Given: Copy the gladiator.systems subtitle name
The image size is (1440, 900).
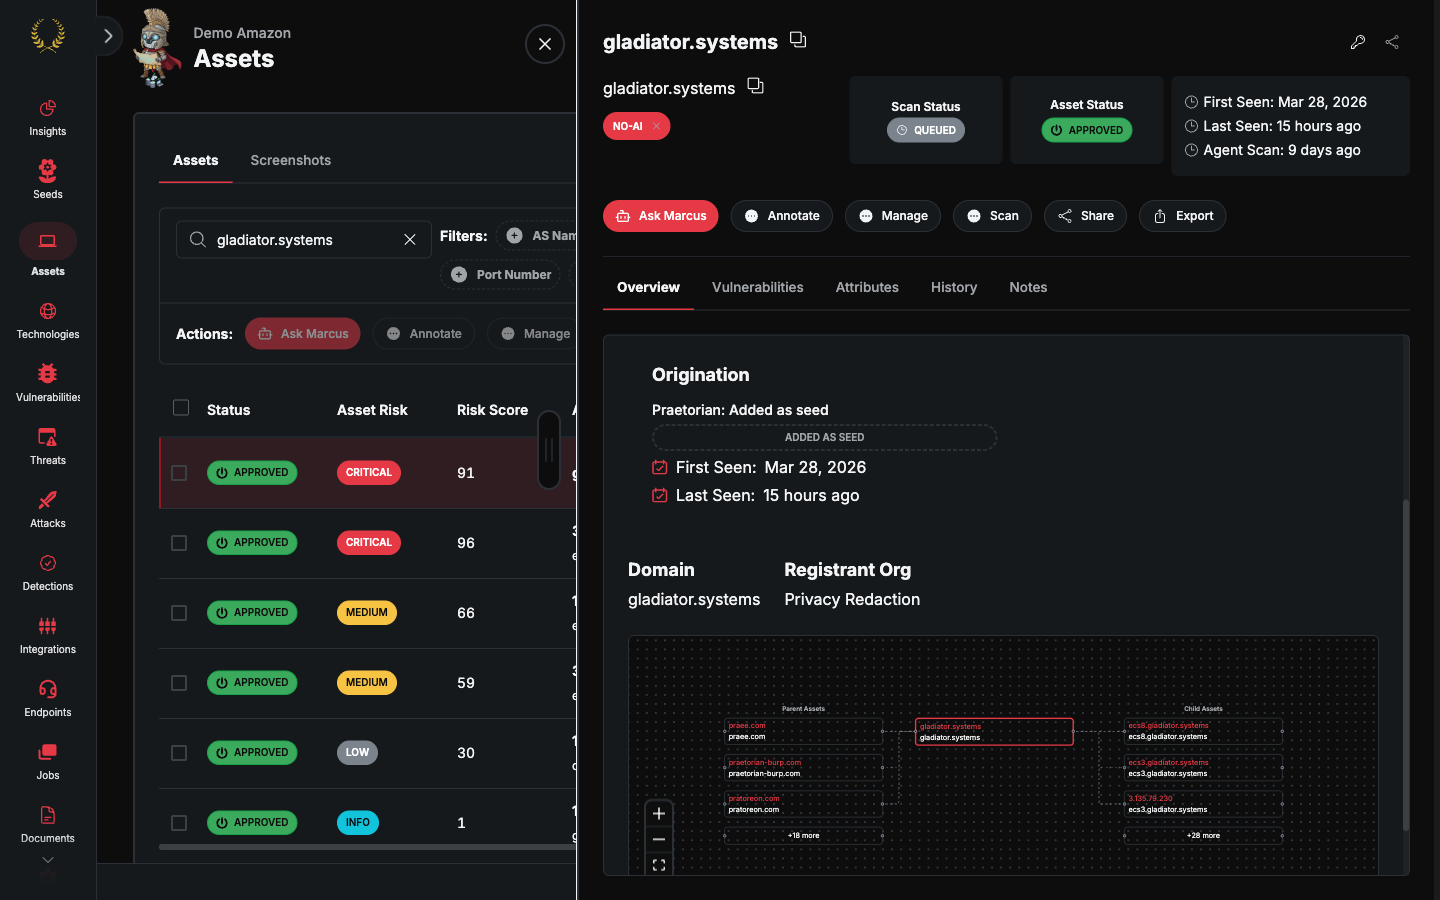Looking at the screenshot, I should 755,86.
